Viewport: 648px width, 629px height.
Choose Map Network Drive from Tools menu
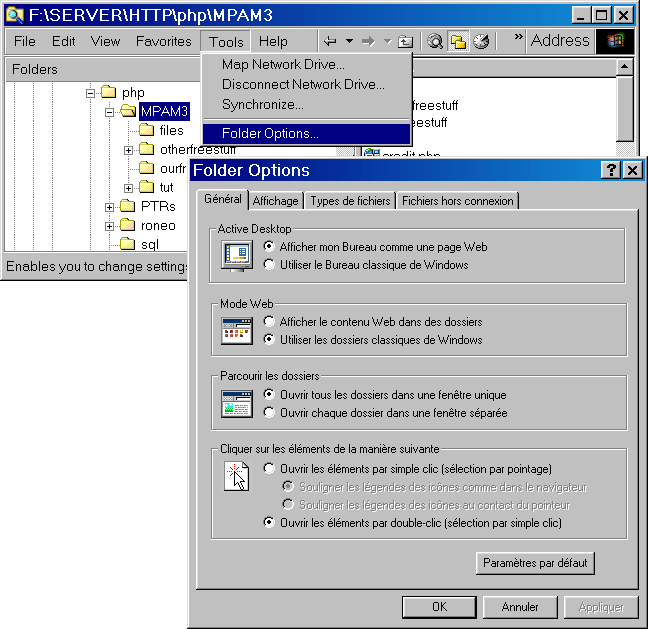coord(307,64)
